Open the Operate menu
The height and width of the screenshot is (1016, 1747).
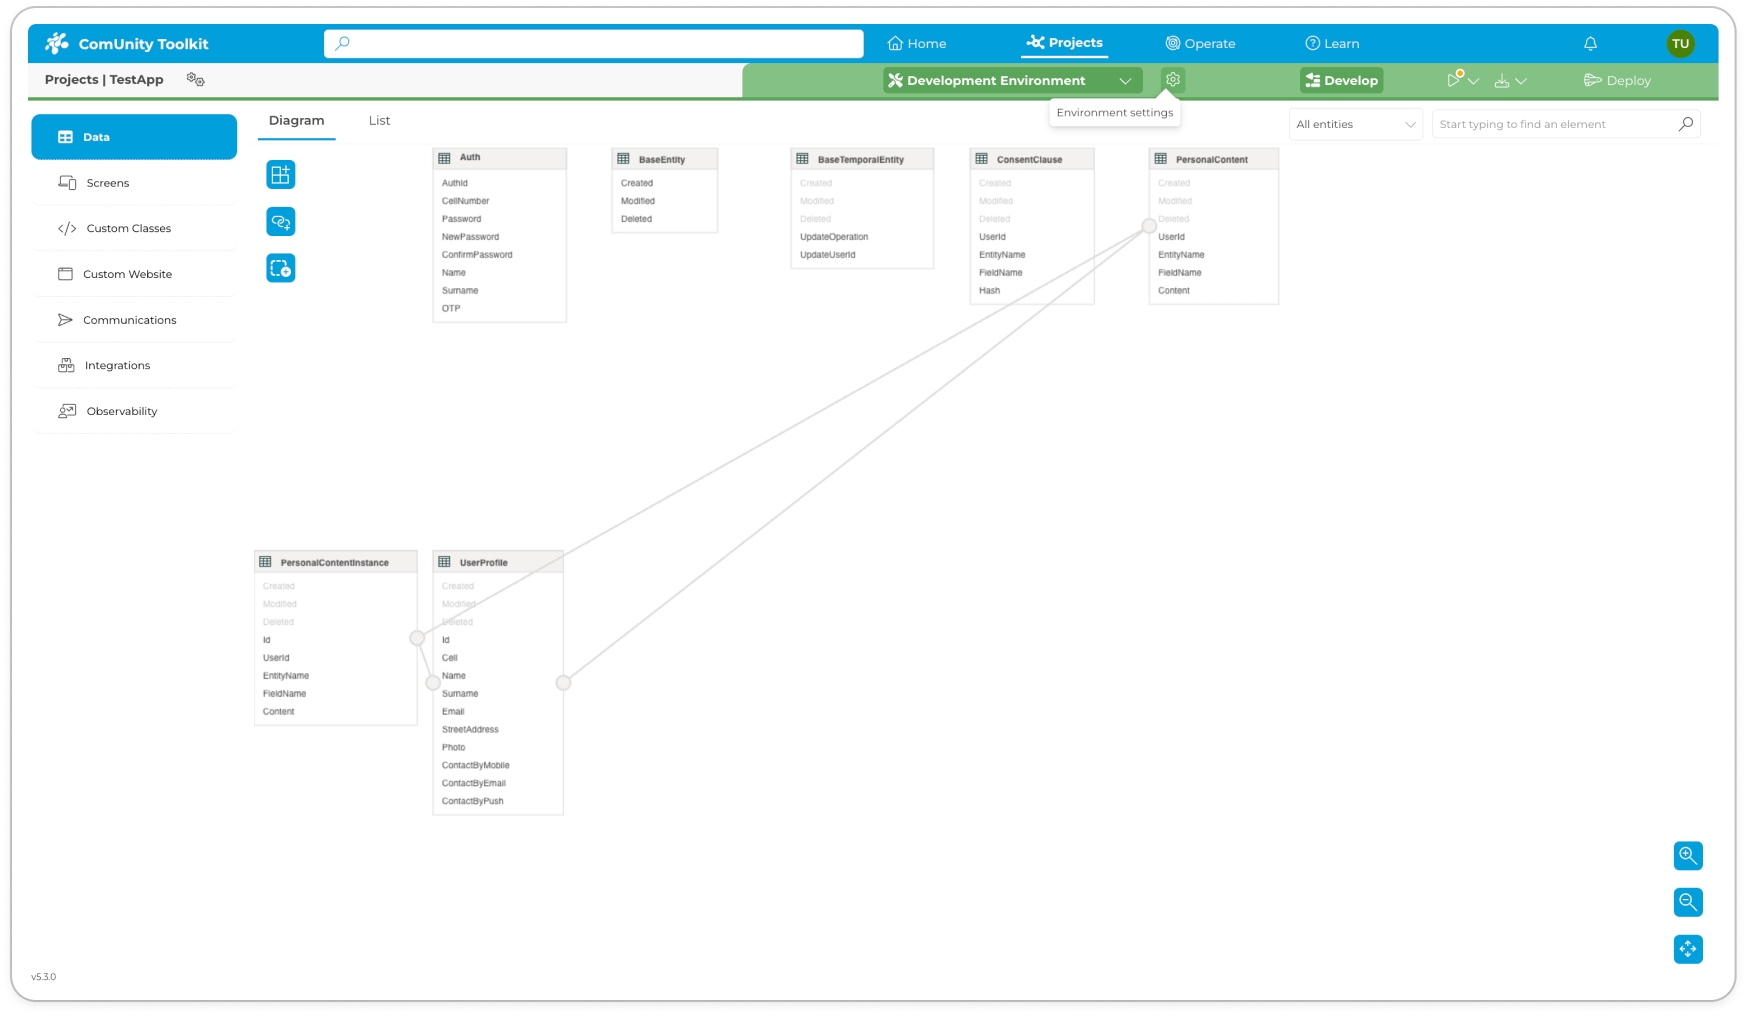(x=1200, y=44)
